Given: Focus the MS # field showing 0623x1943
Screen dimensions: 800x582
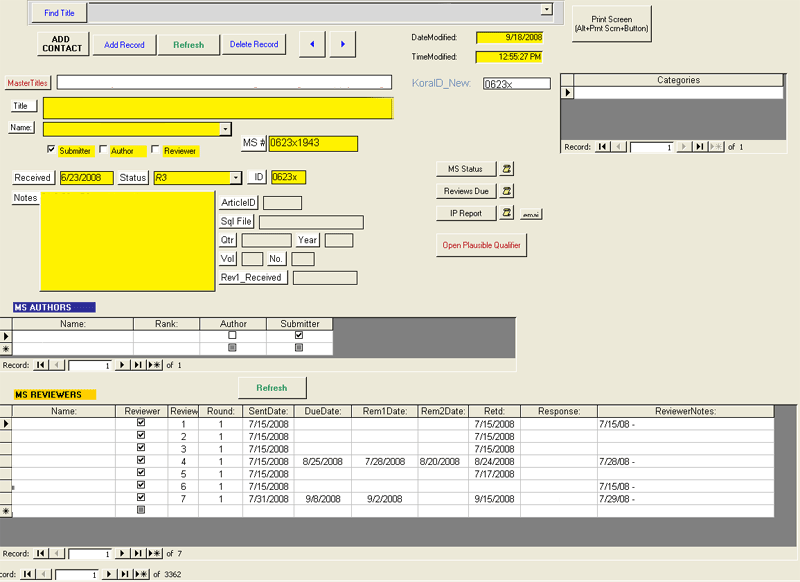Looking at the screenshot, I should point(313,143).
